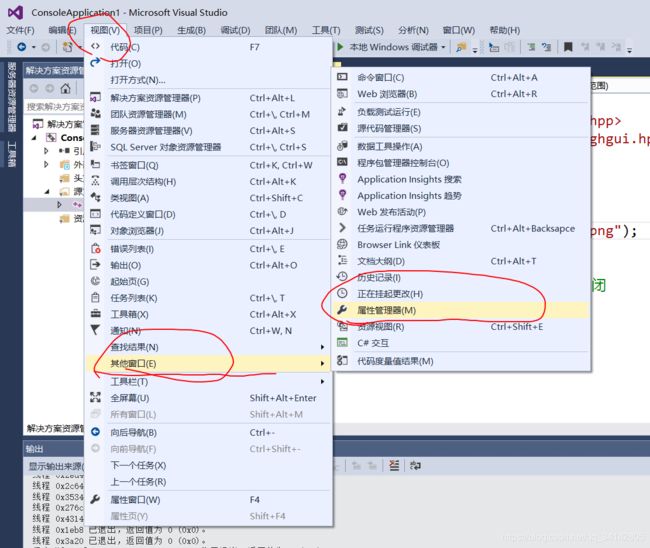Click 团队资源管理器(M) people icon
This screenshot has width=650, height=548.
[x=95, y=114]
